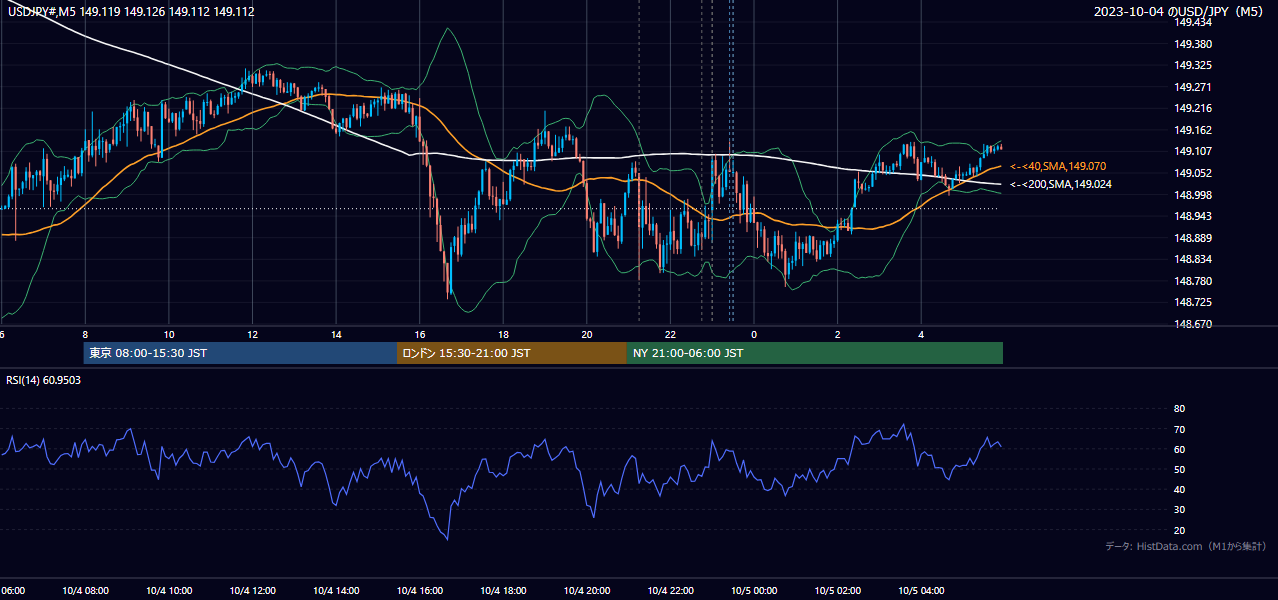Click hour label 18 under the price chart
Viewport: 1278px width, 600px height.
click(503, 334)
